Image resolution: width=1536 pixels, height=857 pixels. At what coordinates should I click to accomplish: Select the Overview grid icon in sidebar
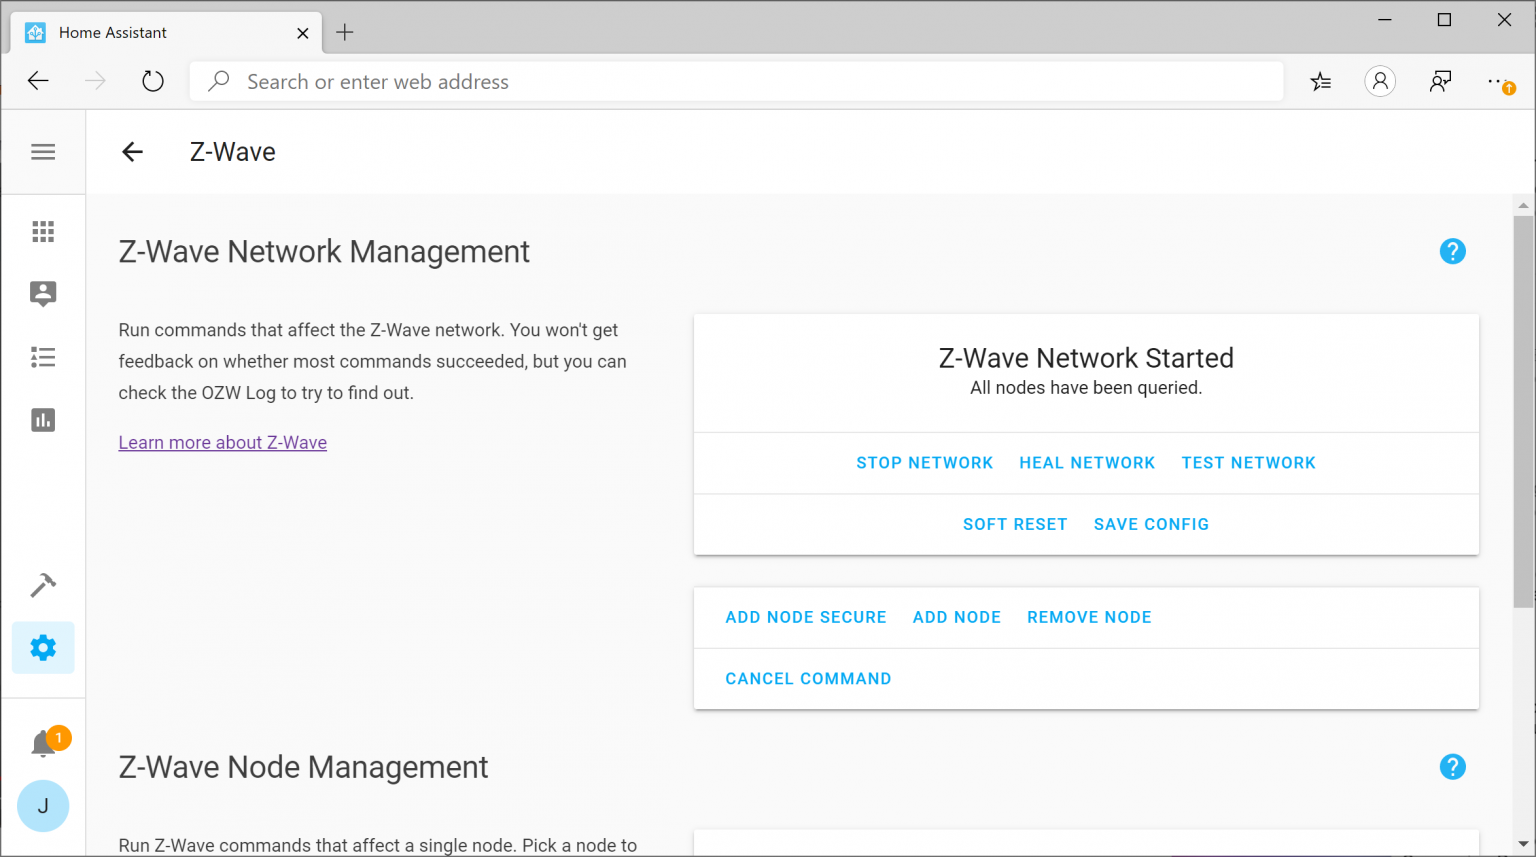[43, 231]
